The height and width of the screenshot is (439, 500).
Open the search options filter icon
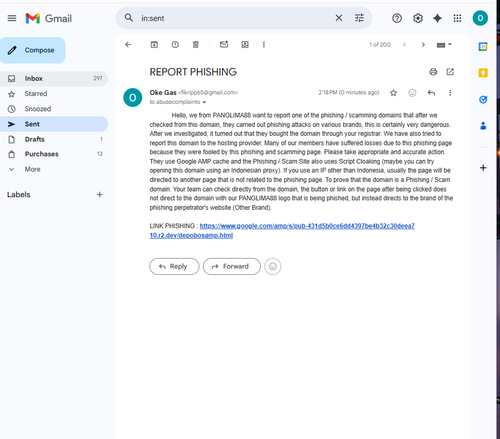[x=359, y=18]
